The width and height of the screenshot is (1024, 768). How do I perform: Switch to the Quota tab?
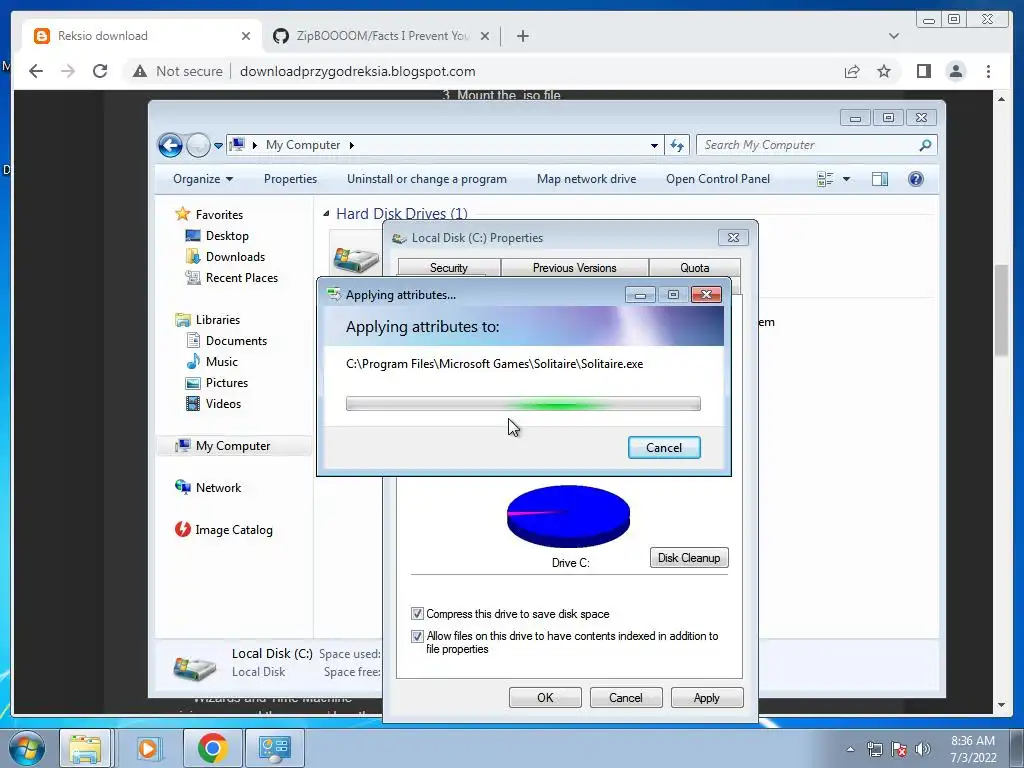coord(694,268)
